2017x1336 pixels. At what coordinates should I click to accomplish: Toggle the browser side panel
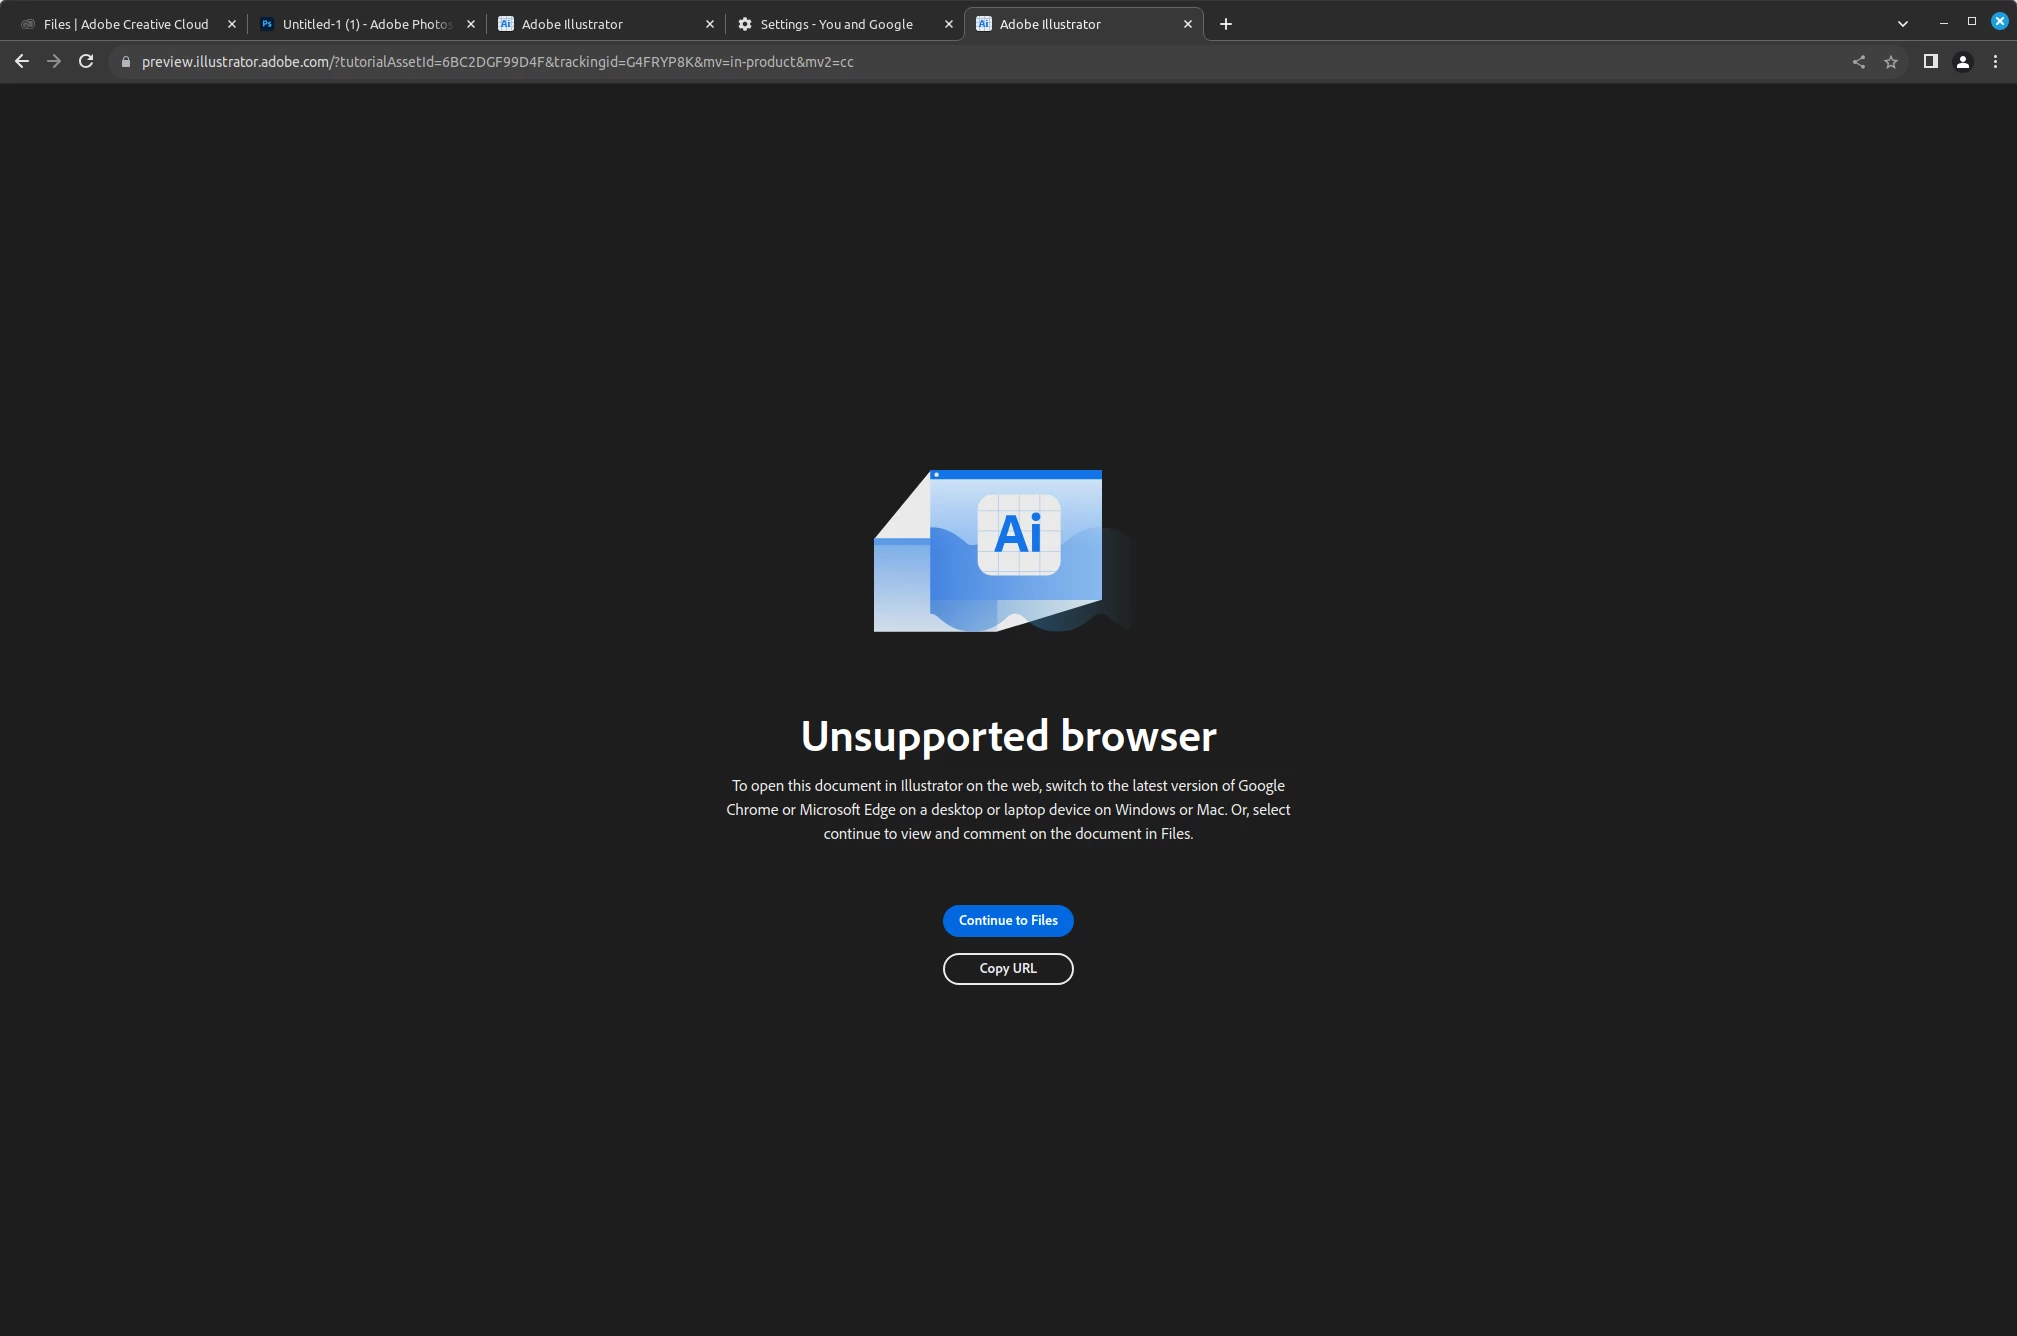click(x=1931, y=62)
